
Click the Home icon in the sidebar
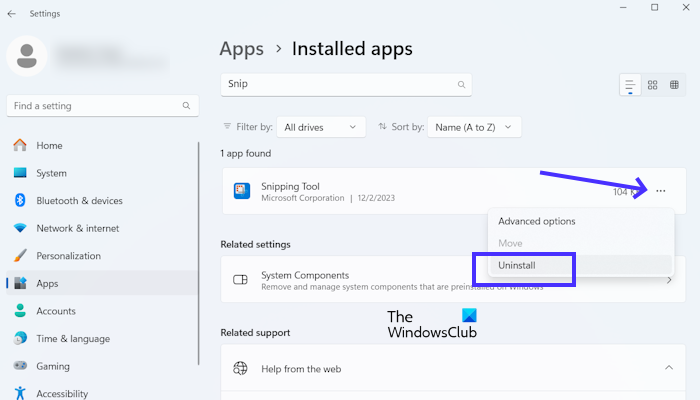[x=20, y=145]
